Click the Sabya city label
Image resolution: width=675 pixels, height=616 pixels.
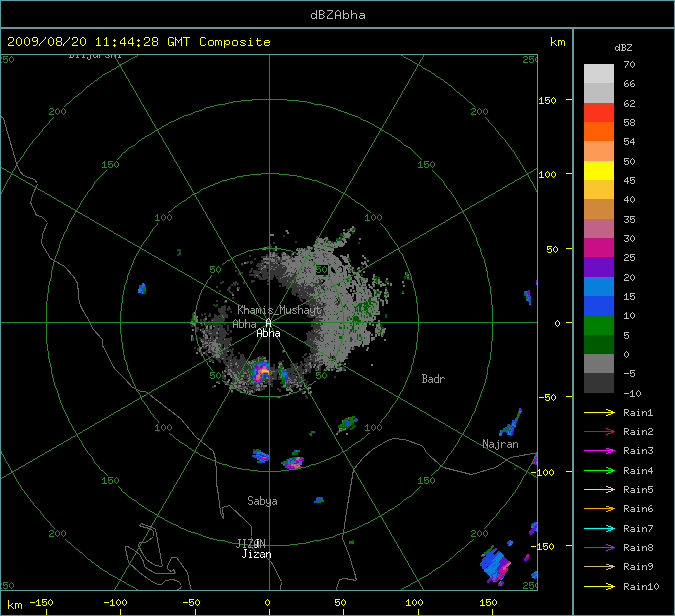262,501
